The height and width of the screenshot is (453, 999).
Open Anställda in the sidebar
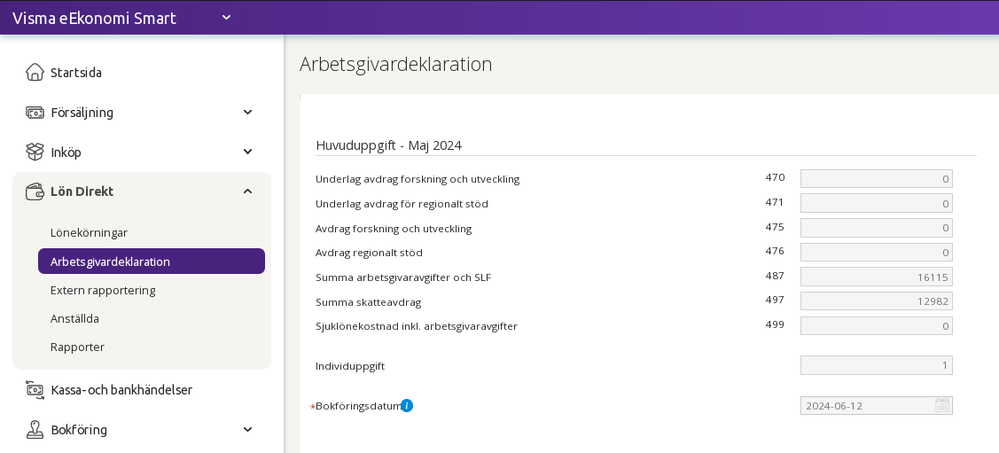pos(75,319)
